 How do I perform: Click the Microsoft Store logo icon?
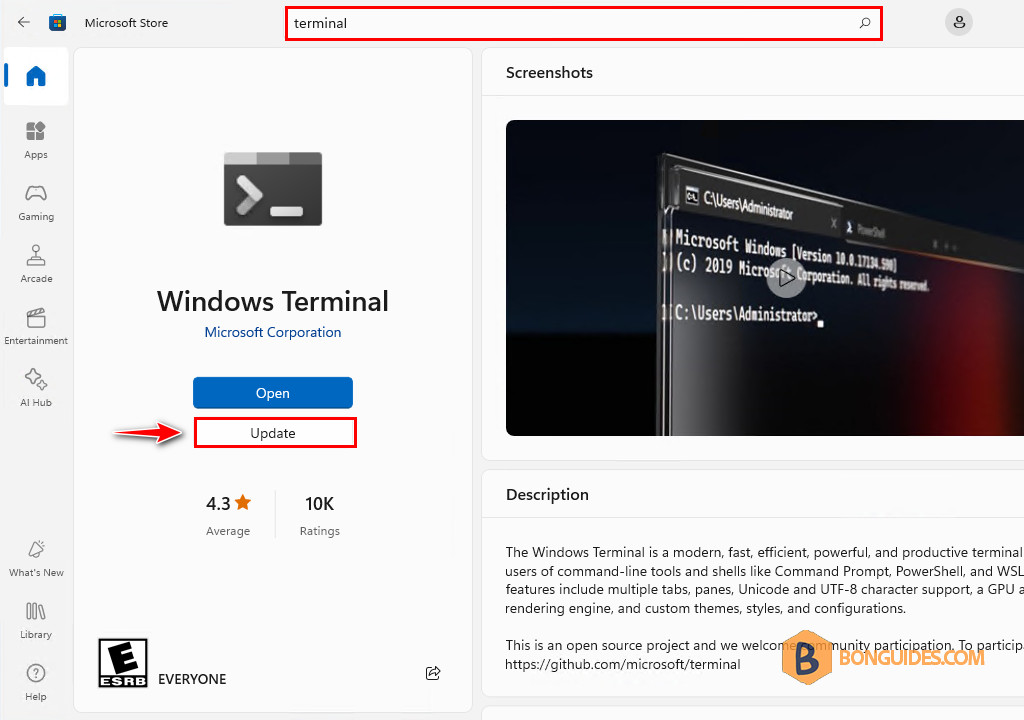point(57,23)
